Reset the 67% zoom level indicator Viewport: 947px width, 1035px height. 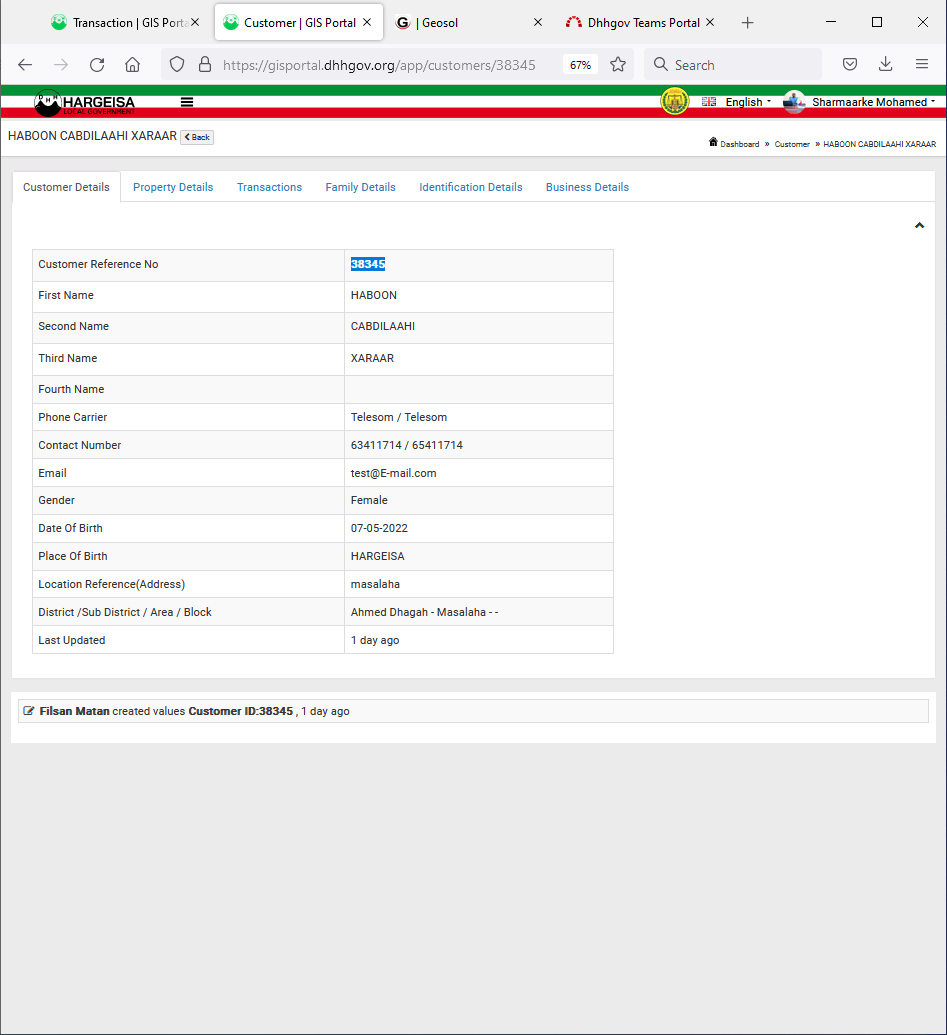[580, 65]
